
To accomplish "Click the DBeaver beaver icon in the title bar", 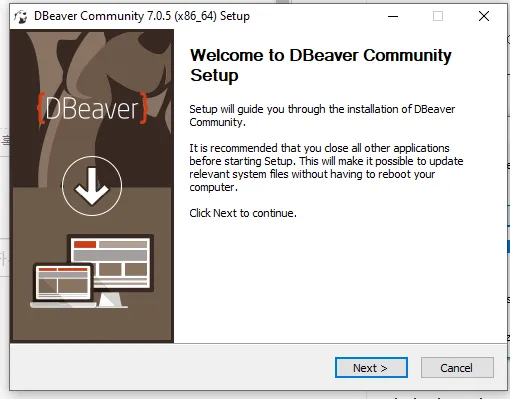I will coord(21,16).
